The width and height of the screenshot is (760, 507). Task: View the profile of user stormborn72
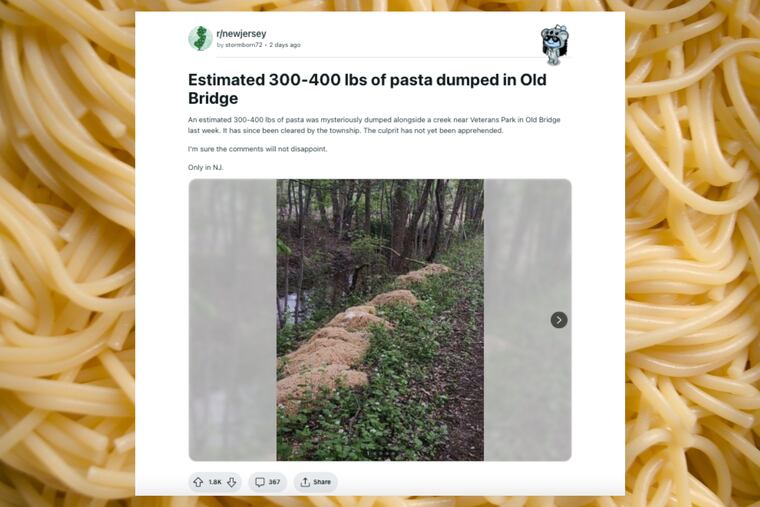click(244, 45)
